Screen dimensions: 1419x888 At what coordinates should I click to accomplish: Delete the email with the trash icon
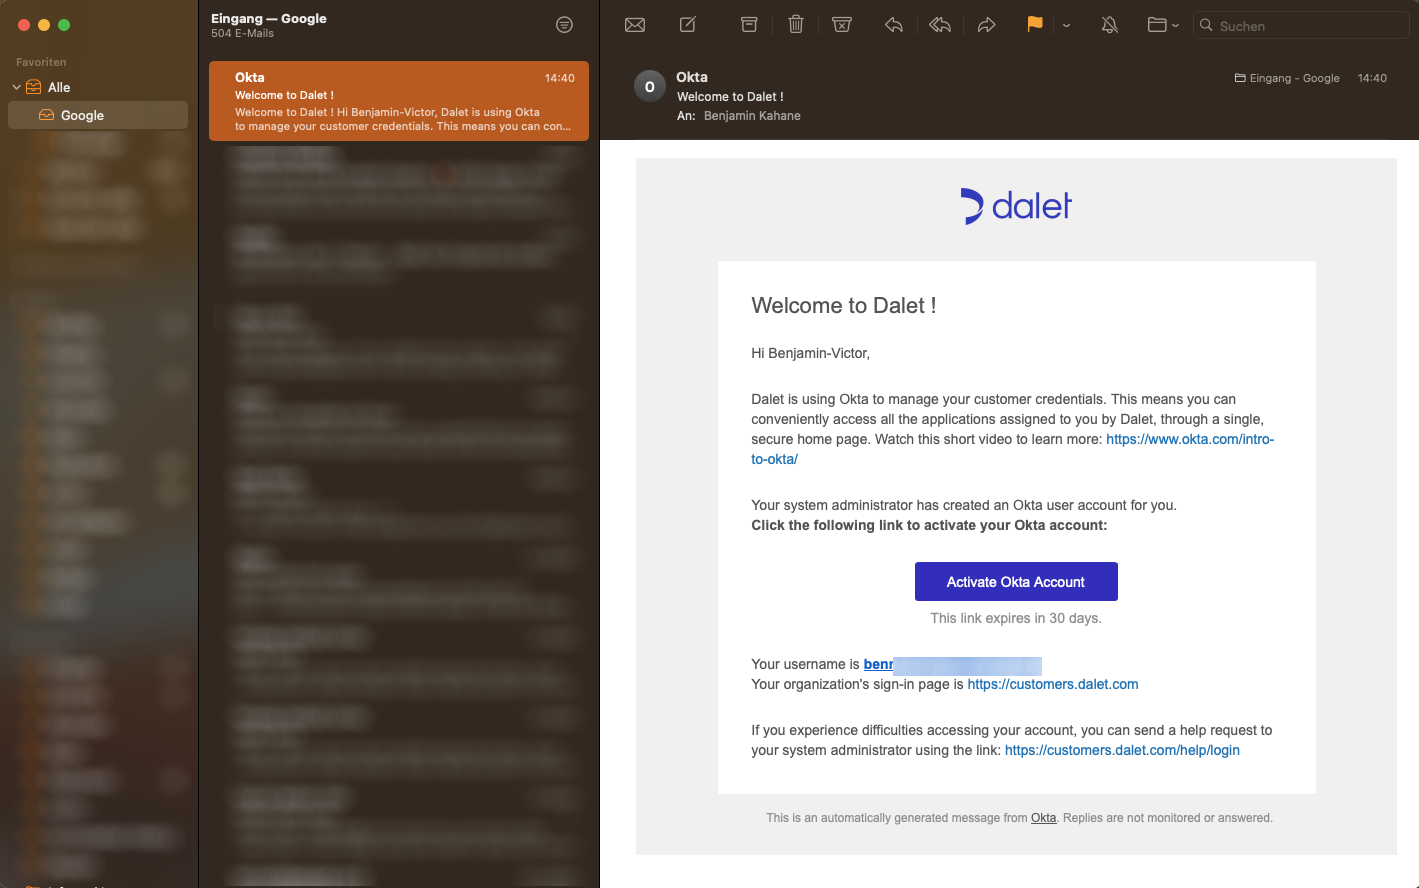796,25
